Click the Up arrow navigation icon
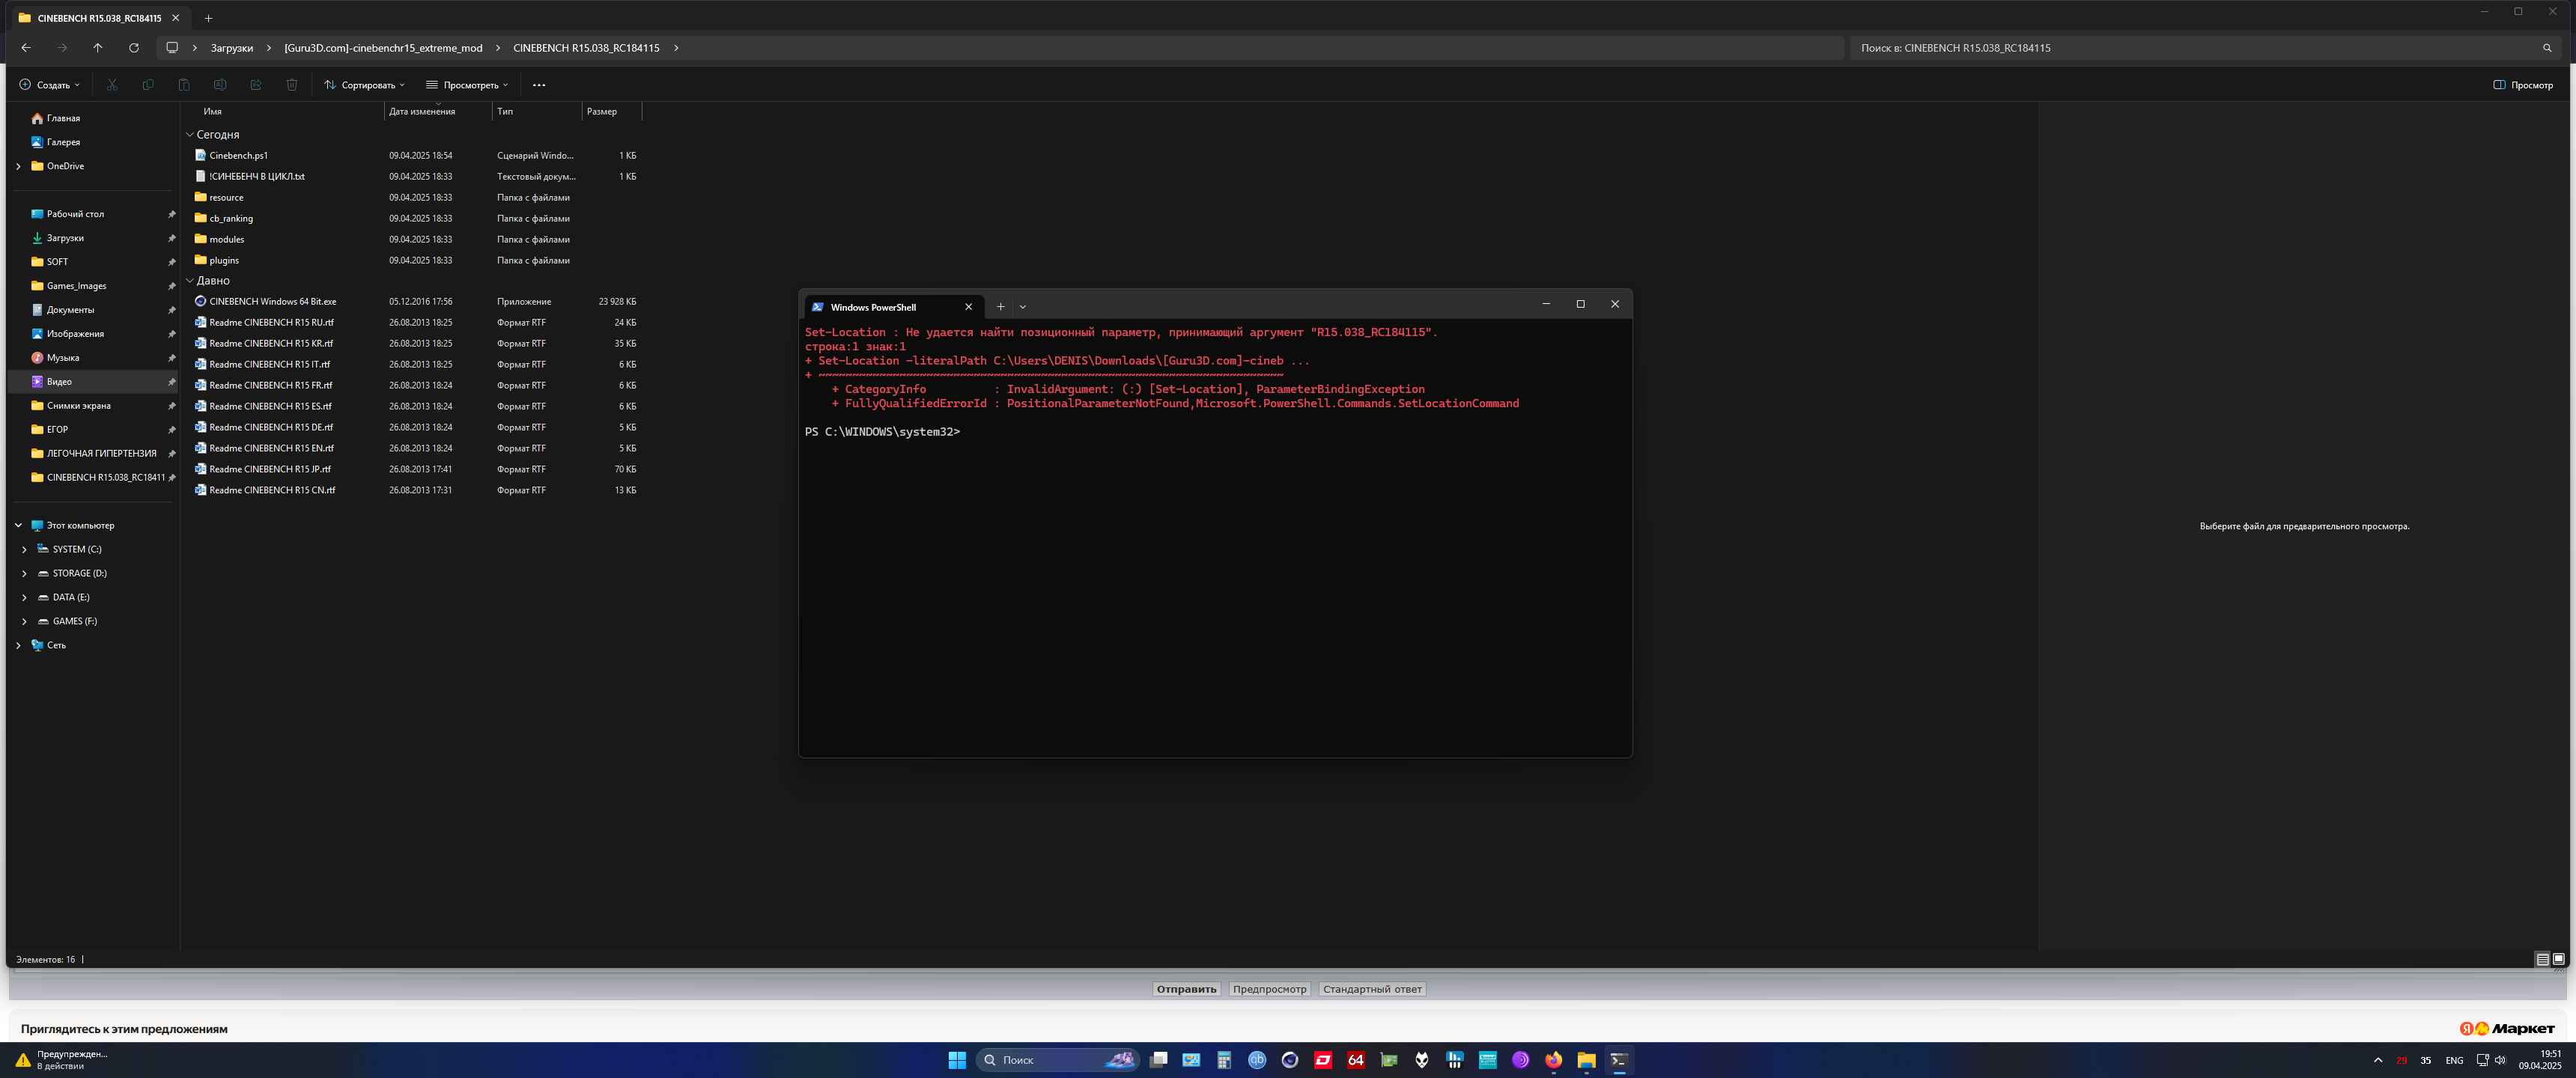This screenshot has width=2576, height=1078. (98, 48)
